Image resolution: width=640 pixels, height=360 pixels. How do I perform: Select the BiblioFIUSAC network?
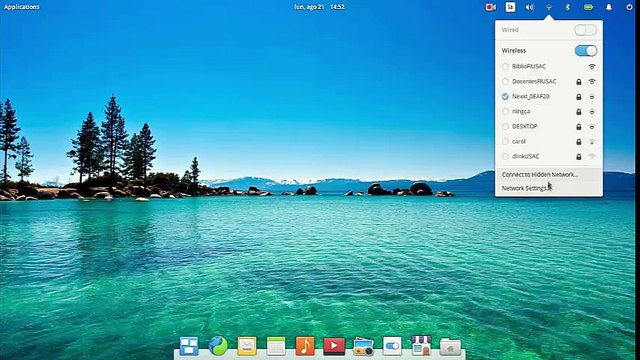click(x=549, y=66)
